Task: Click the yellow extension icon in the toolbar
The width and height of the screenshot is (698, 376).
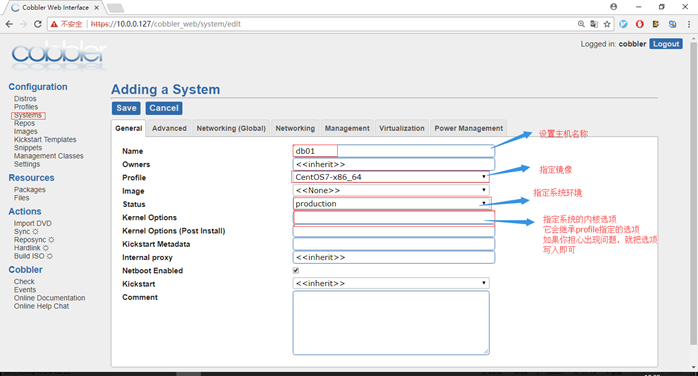Action: tap(656, 24)
